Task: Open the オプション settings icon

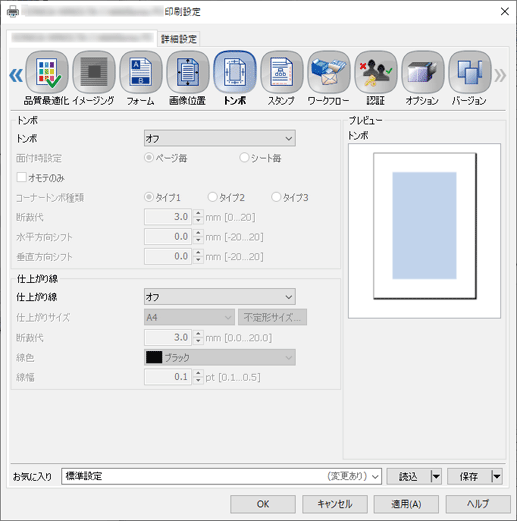Action: [423, 72]
